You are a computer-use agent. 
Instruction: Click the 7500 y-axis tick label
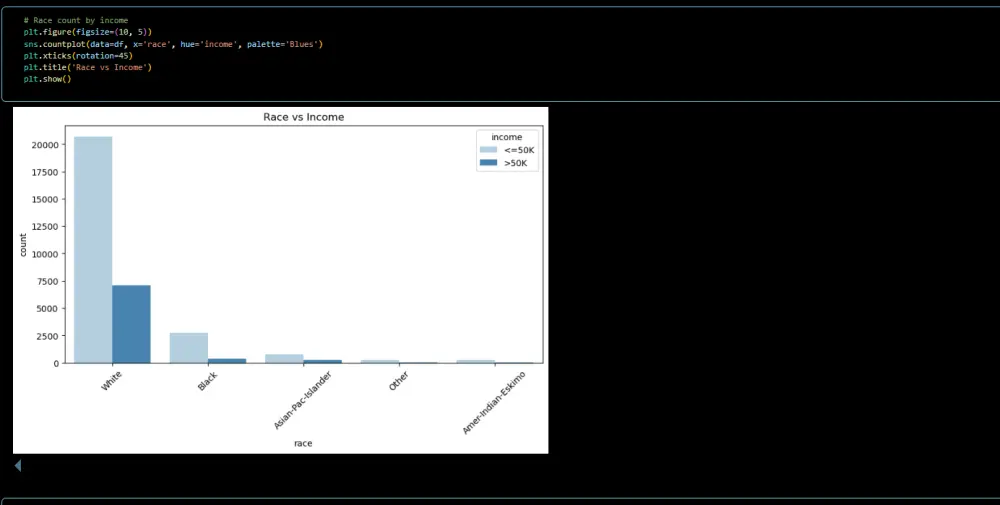(47, 281)
